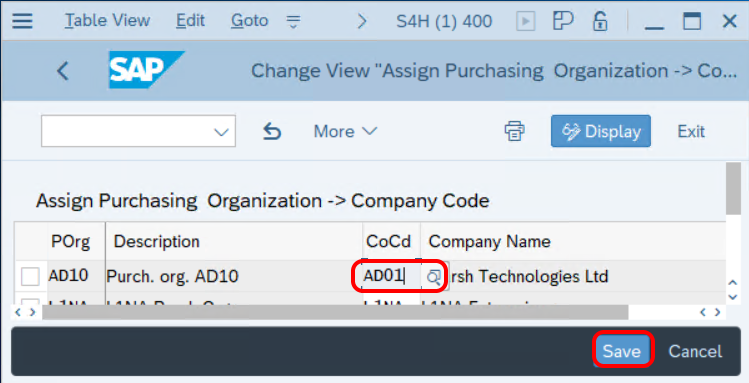
Task: Click the Display toggle button
Action: click(x=601, y=131)
